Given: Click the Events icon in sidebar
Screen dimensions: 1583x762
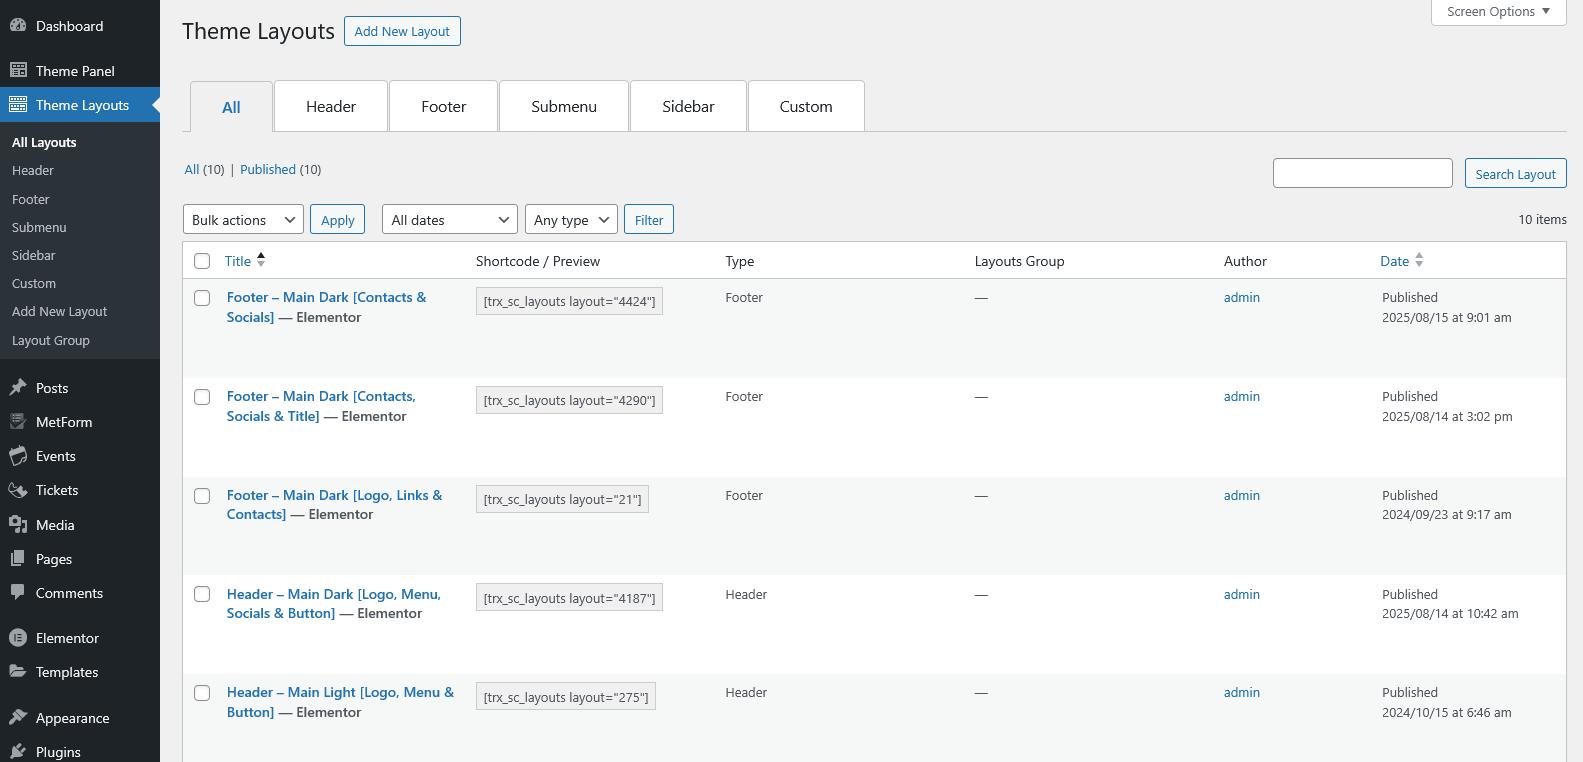Looking at the screenshot, I should tap(18, 456).
